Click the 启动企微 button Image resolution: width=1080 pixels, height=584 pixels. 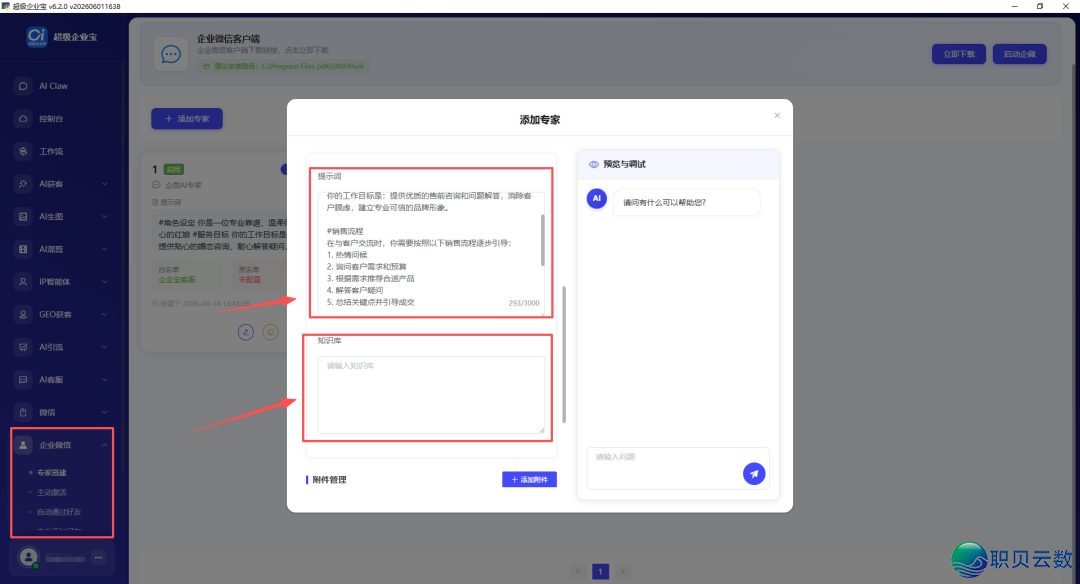1019,54
